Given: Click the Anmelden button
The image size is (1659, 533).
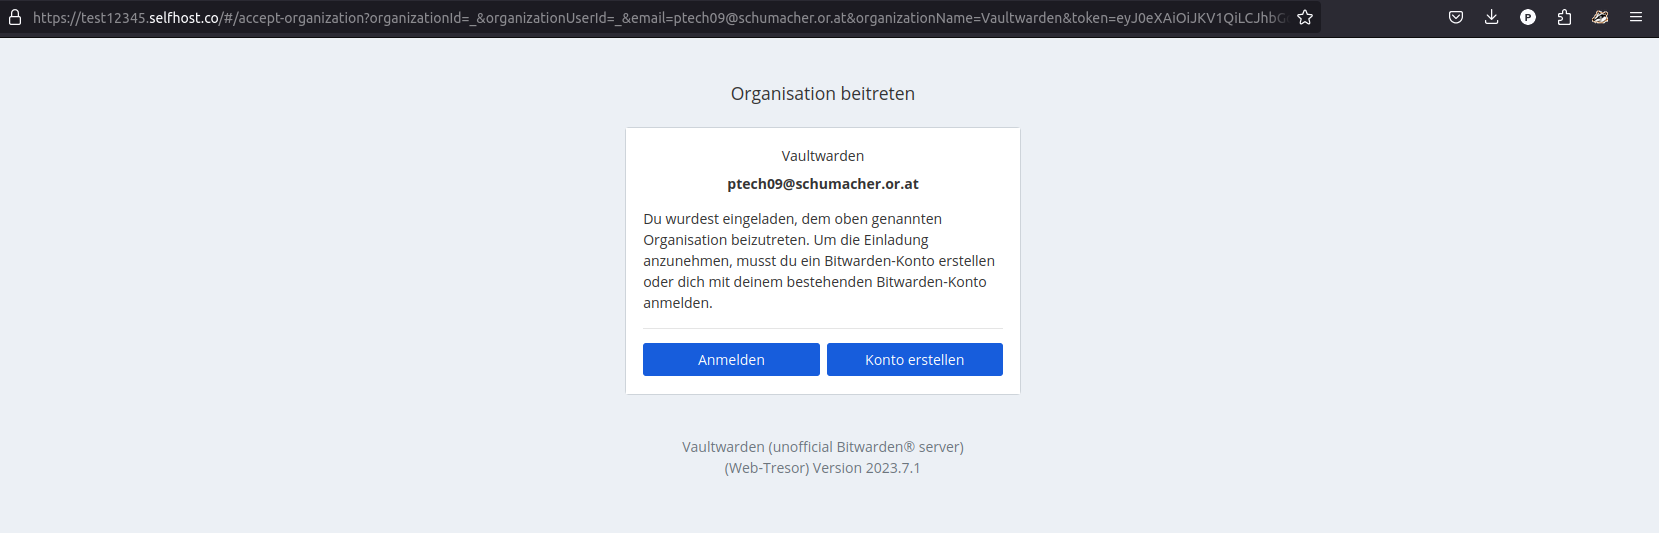Looking at the screenshot, I should click(x=731, y=360).
